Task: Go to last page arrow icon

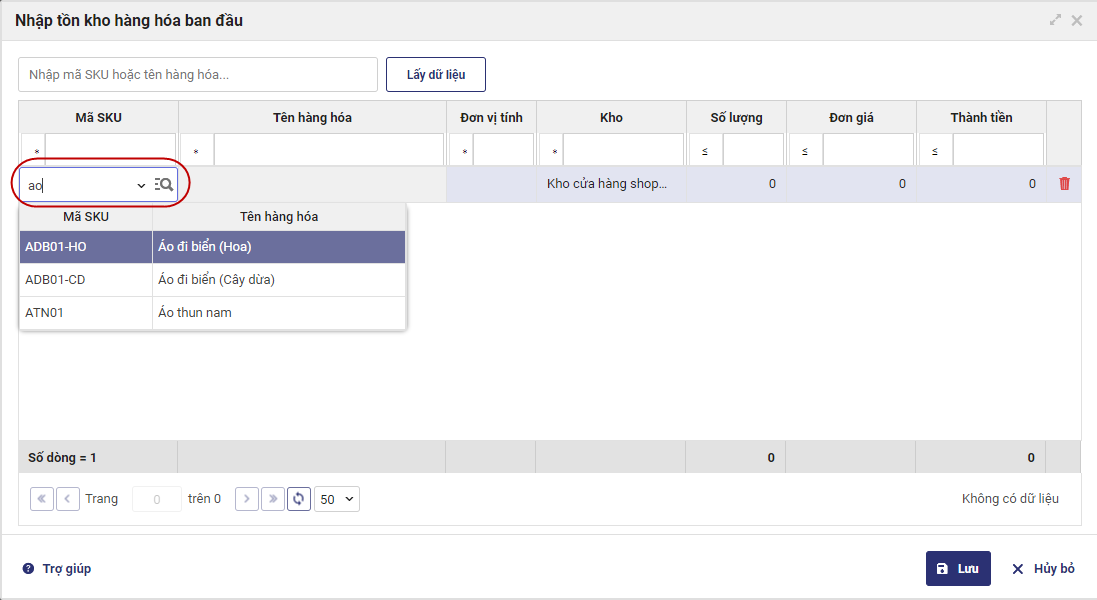Action: tap(272, 498)
